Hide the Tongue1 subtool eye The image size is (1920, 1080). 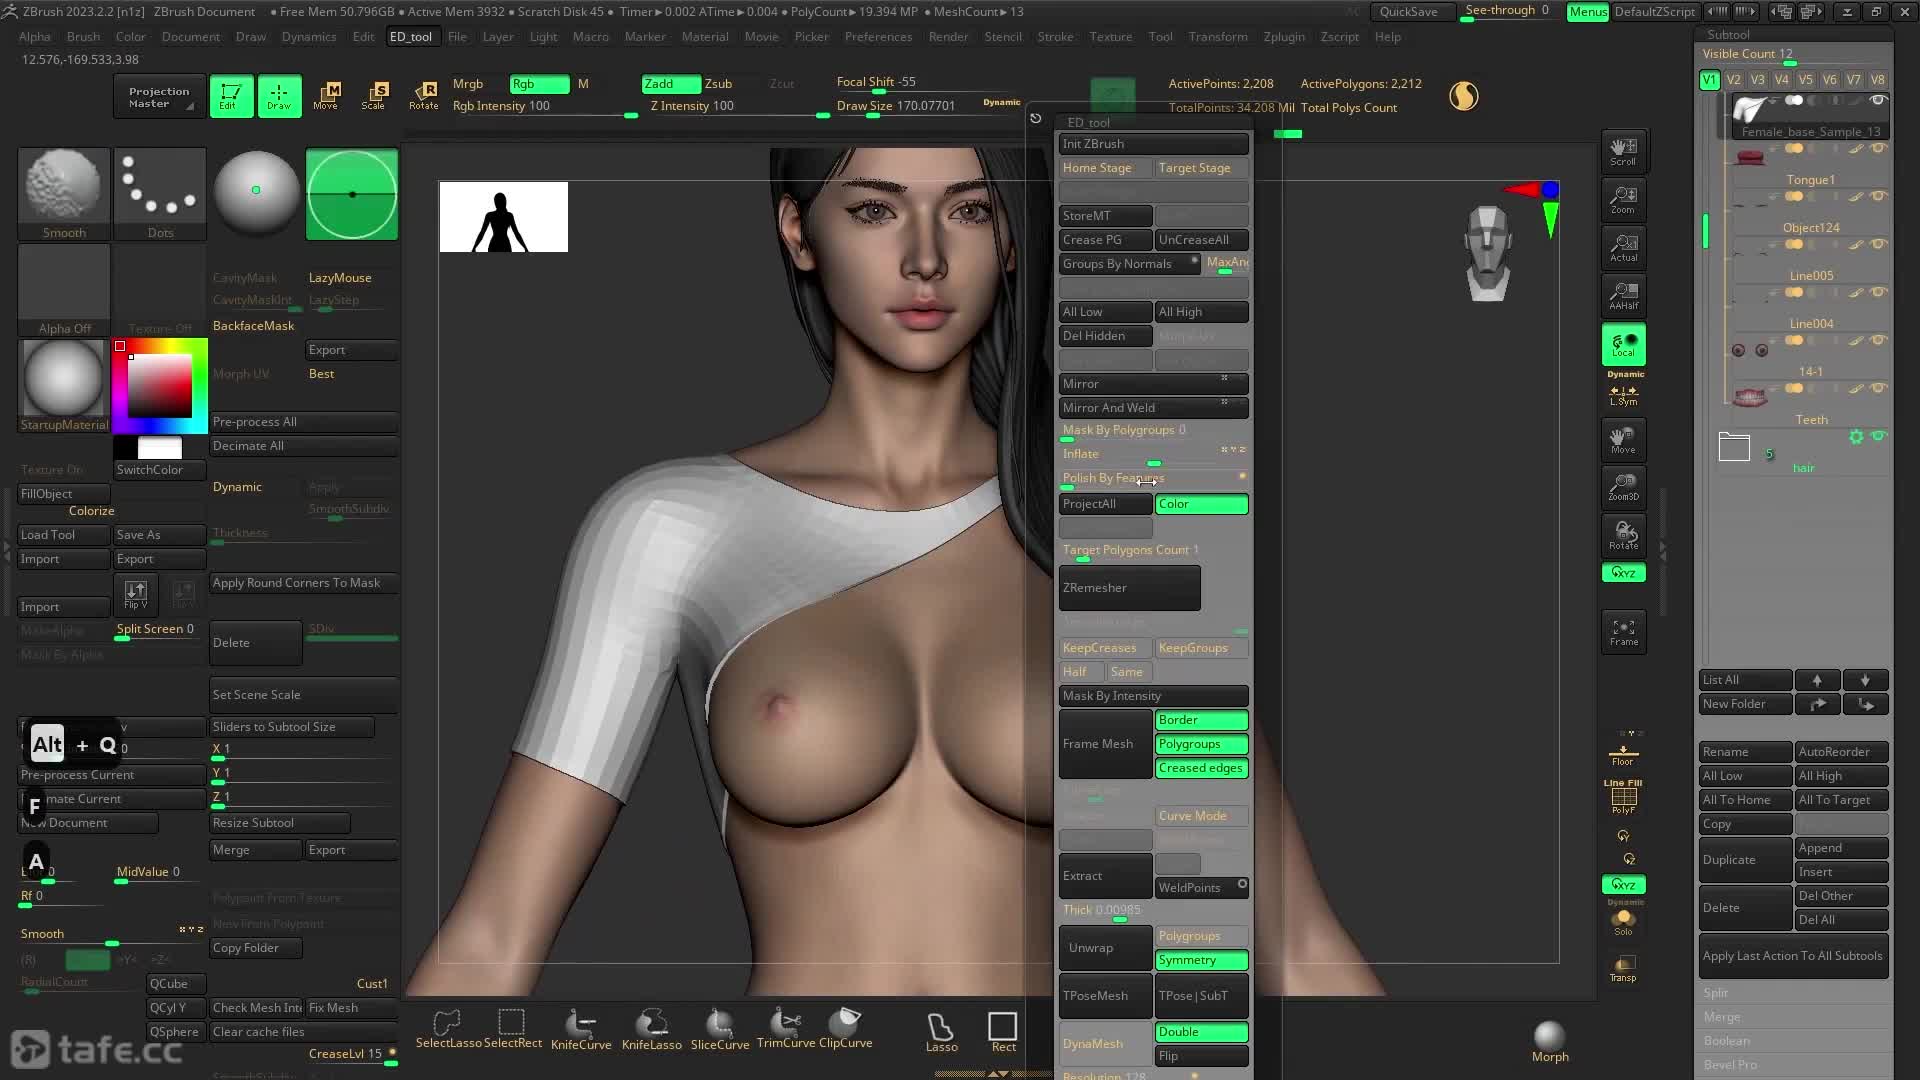[x=1878, y=149]
